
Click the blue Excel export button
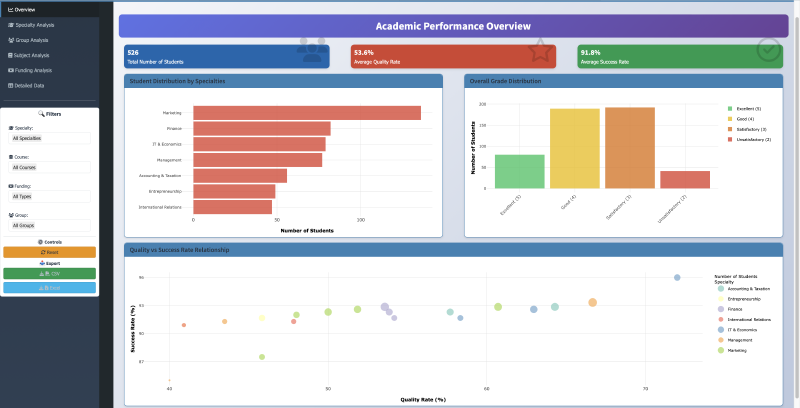click(x=49, y=288)
